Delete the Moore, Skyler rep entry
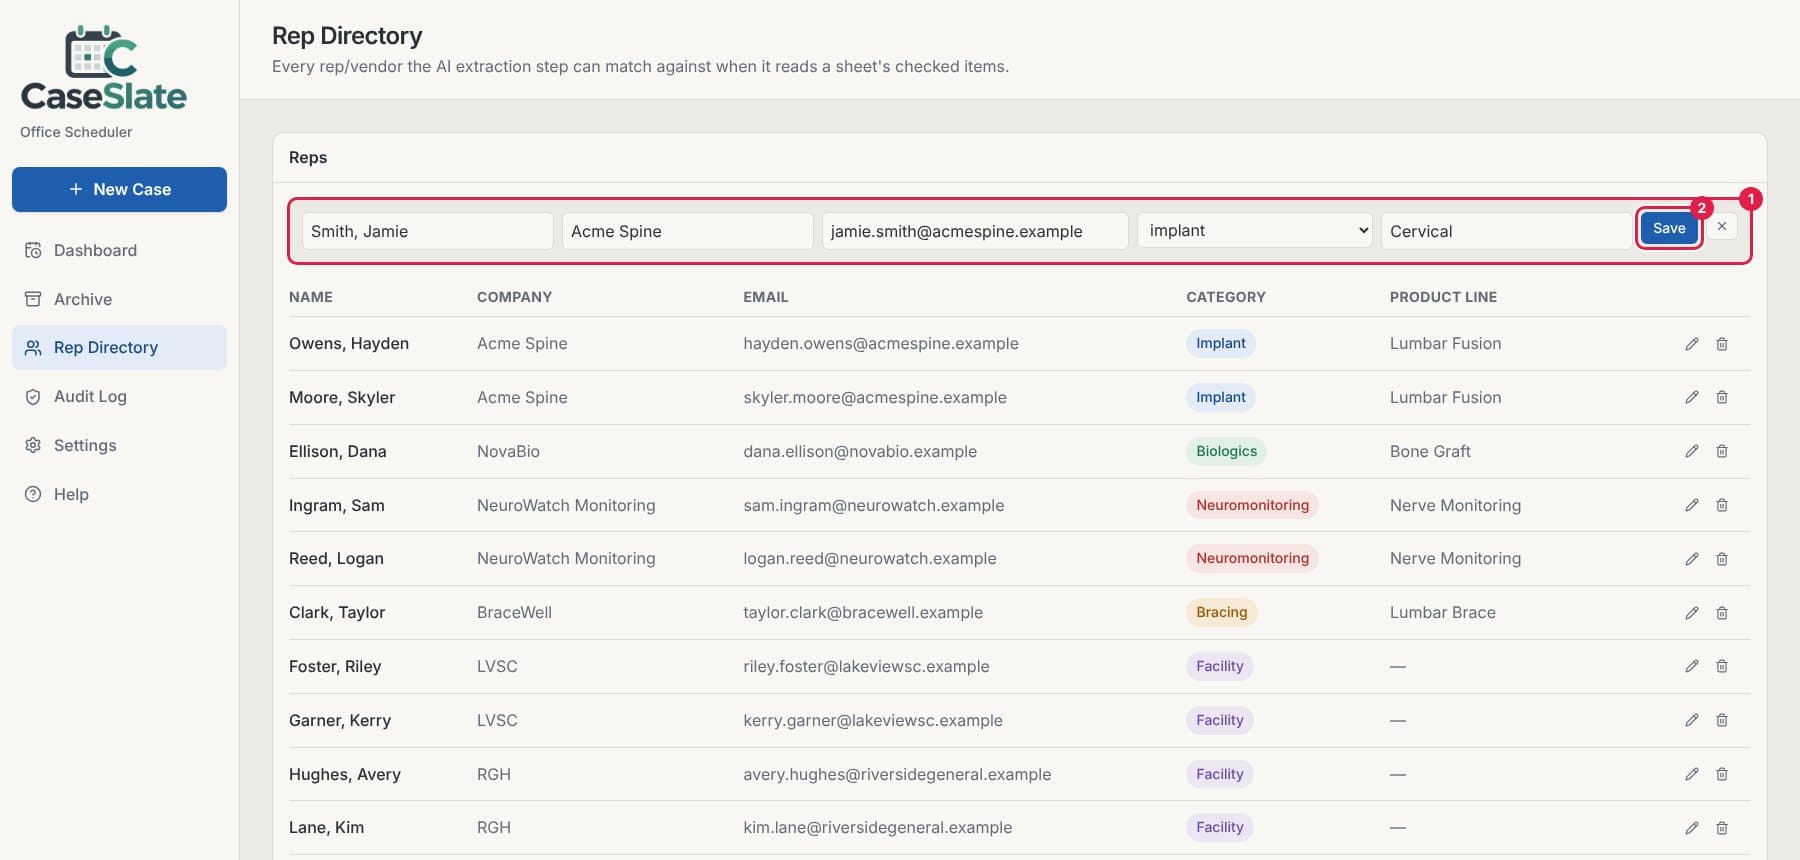The height and width of the screenshot is (860, 1800). (x=1722, y=397)
